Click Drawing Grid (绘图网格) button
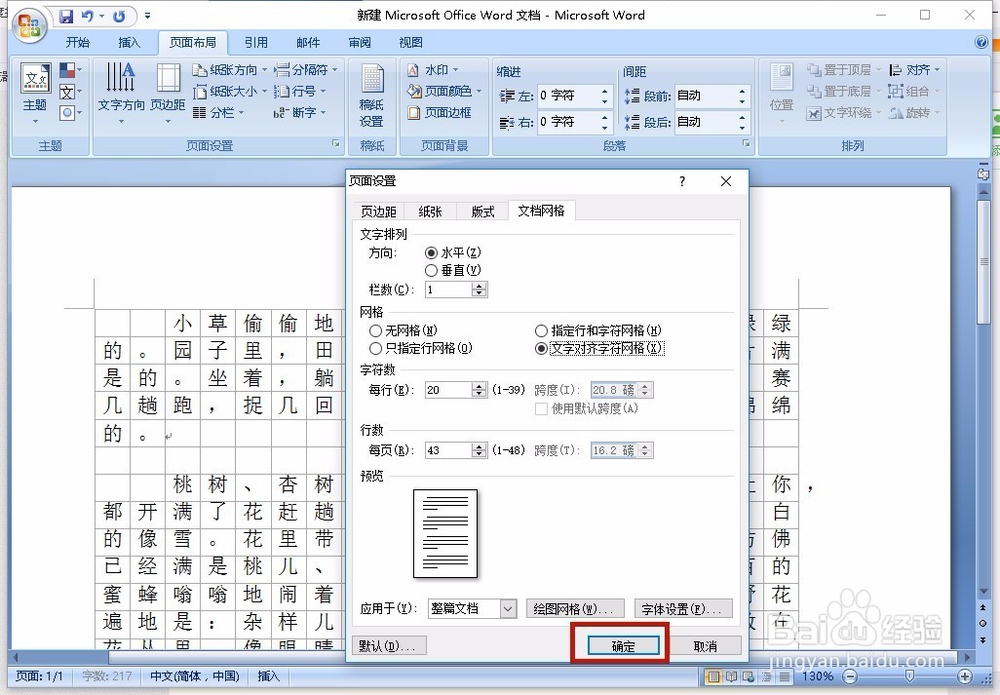Screen dimensions: 1000x695 point(575,609)
